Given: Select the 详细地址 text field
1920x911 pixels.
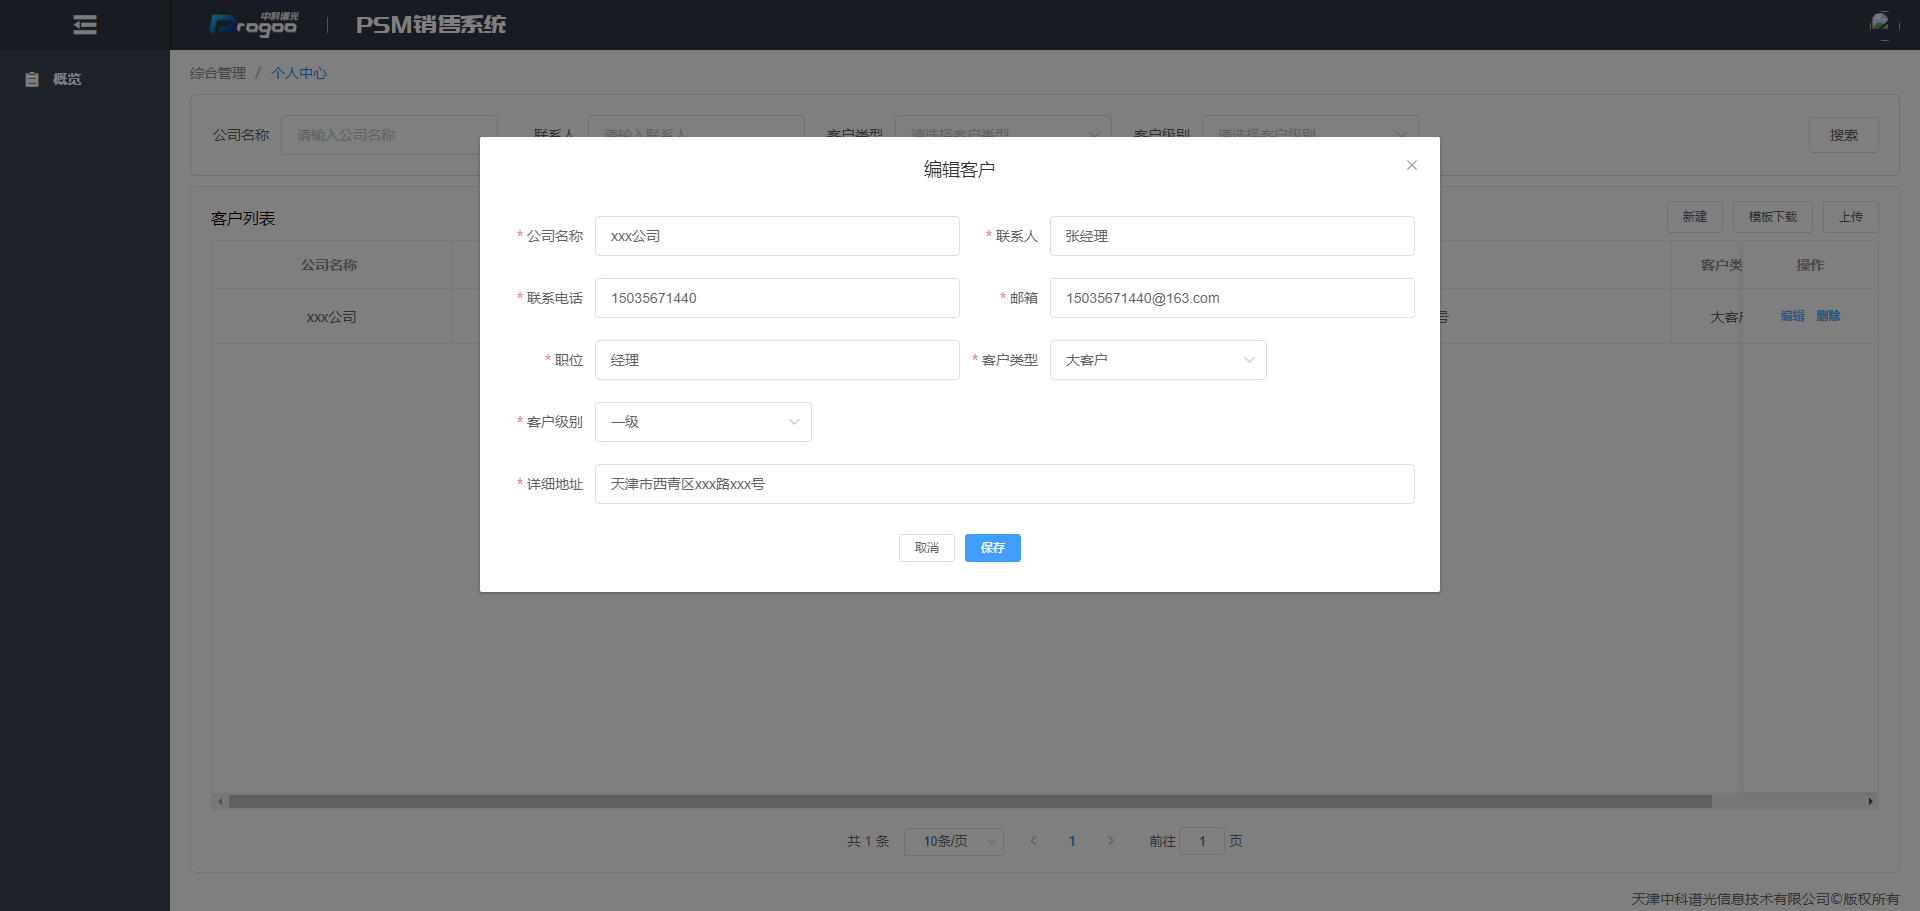Looking at the screenshot, I should (x=1004, y=484).
